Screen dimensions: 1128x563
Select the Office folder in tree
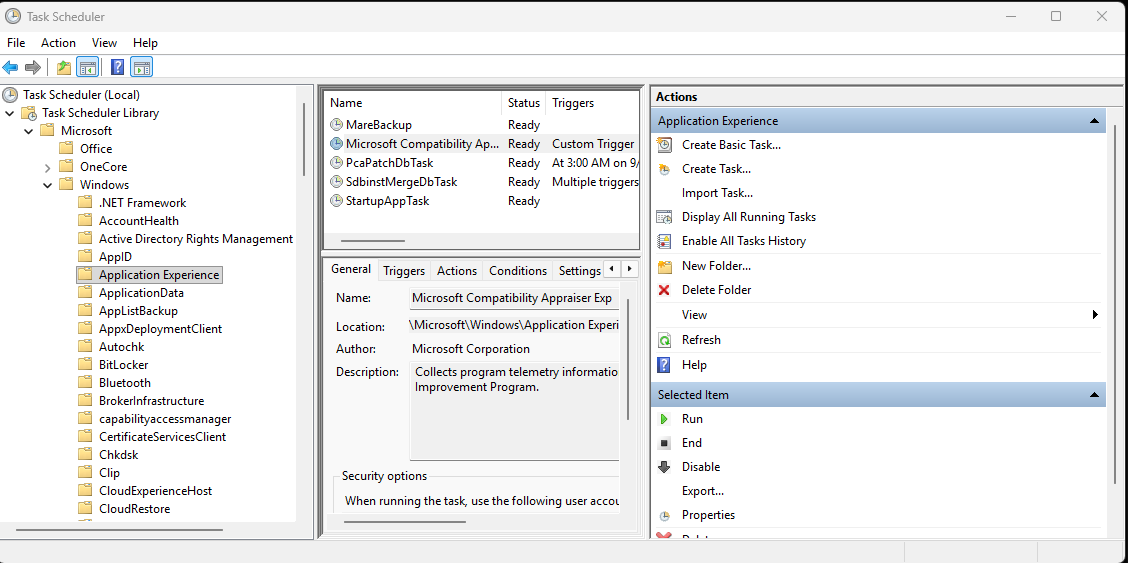pos(96,149)
